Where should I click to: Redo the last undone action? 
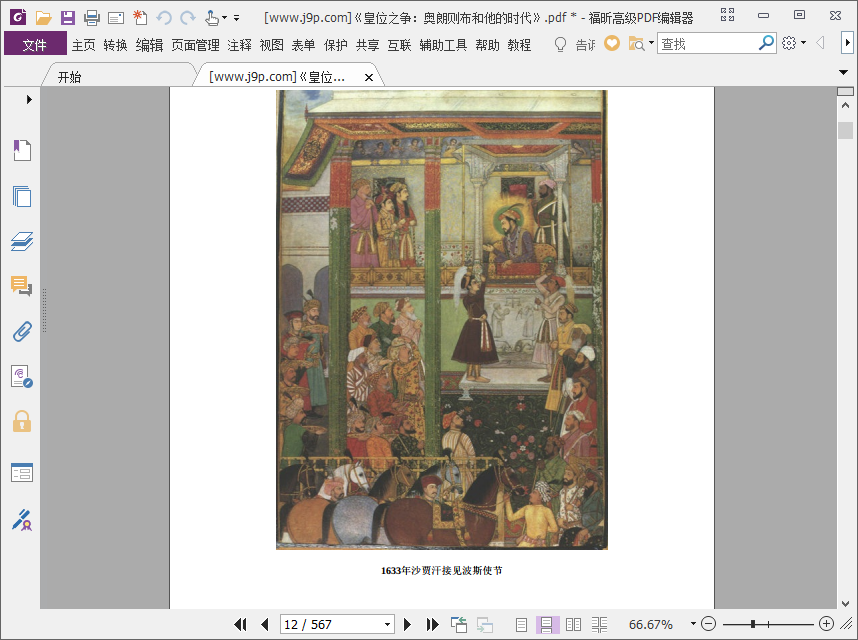188,18
